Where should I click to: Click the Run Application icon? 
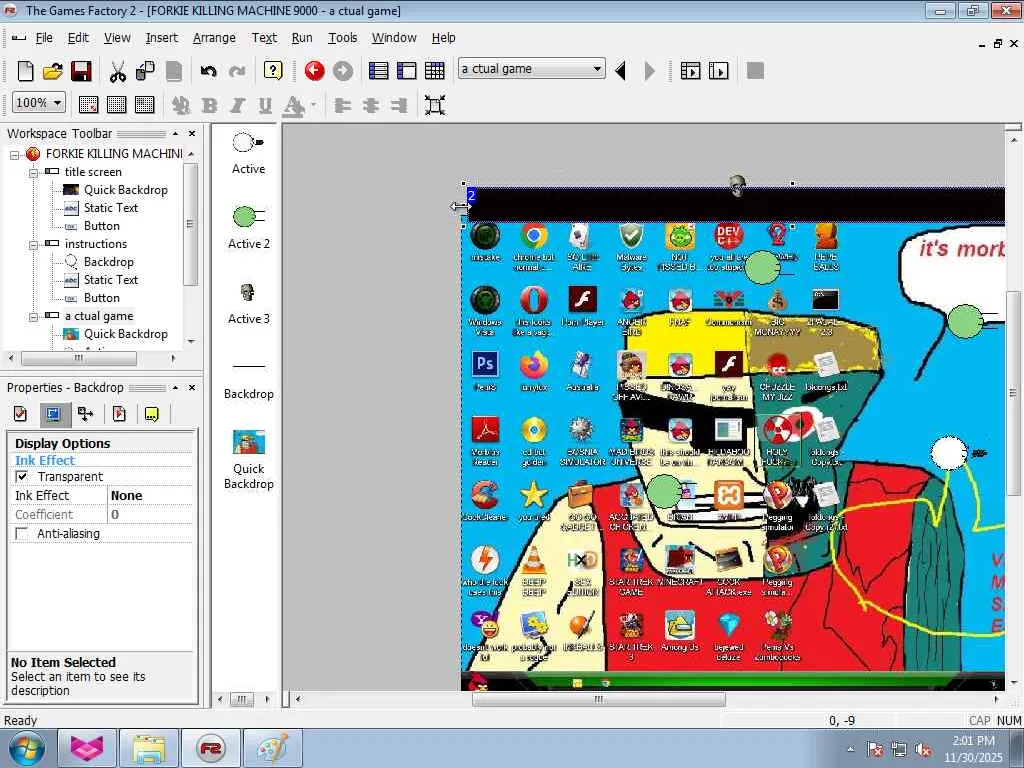(690, 71)
